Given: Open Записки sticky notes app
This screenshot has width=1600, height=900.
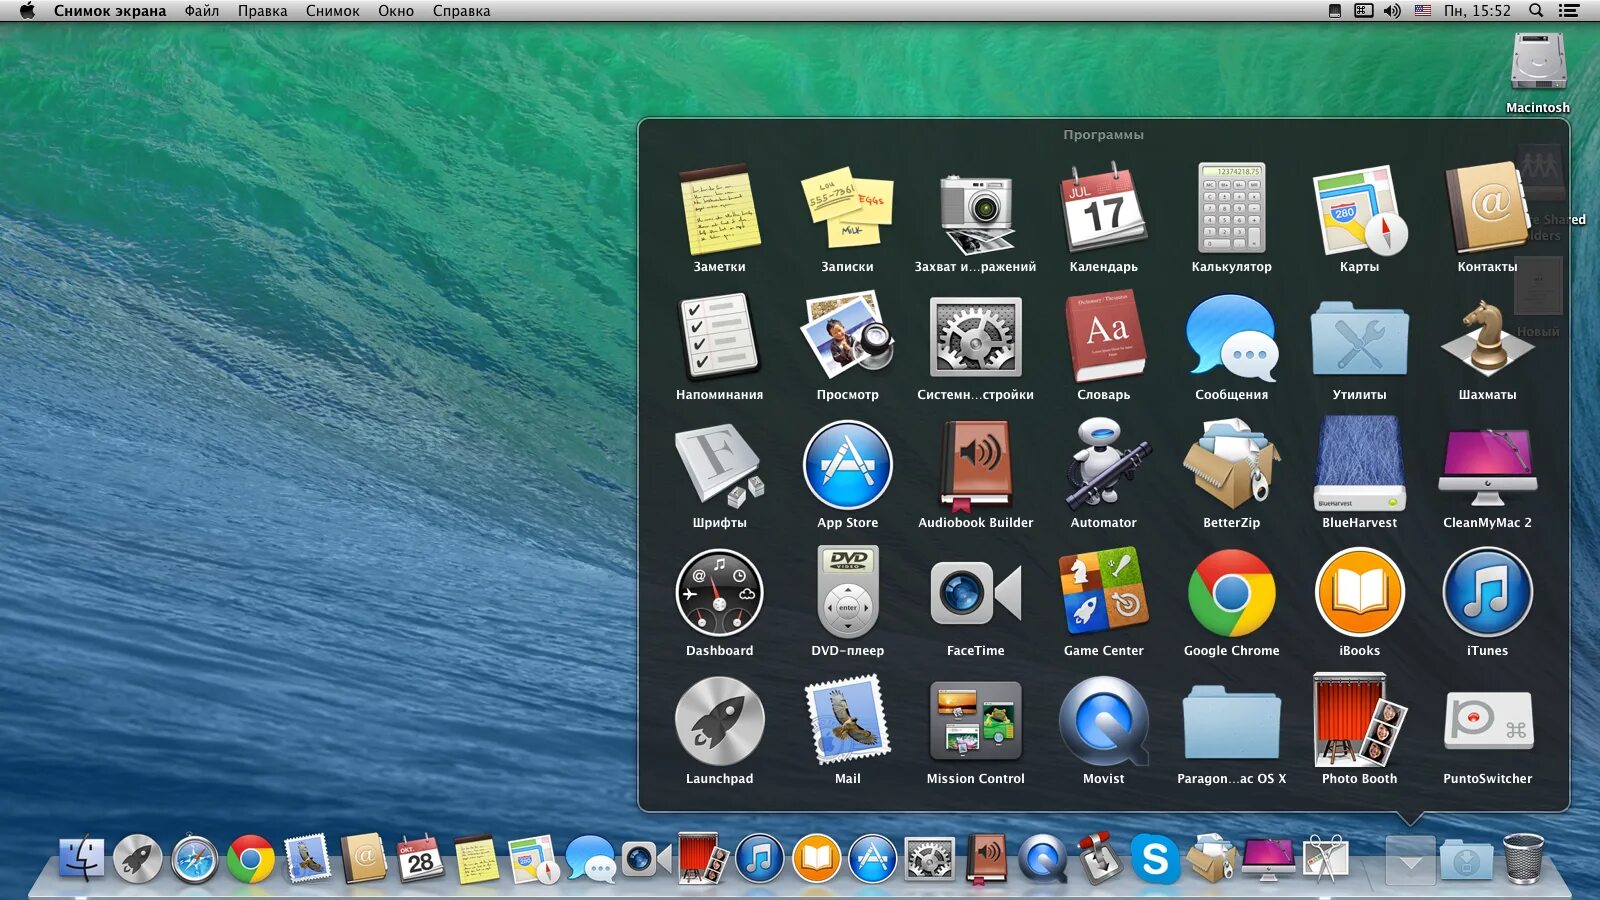Looking at the screenshot, I should 847,209.
